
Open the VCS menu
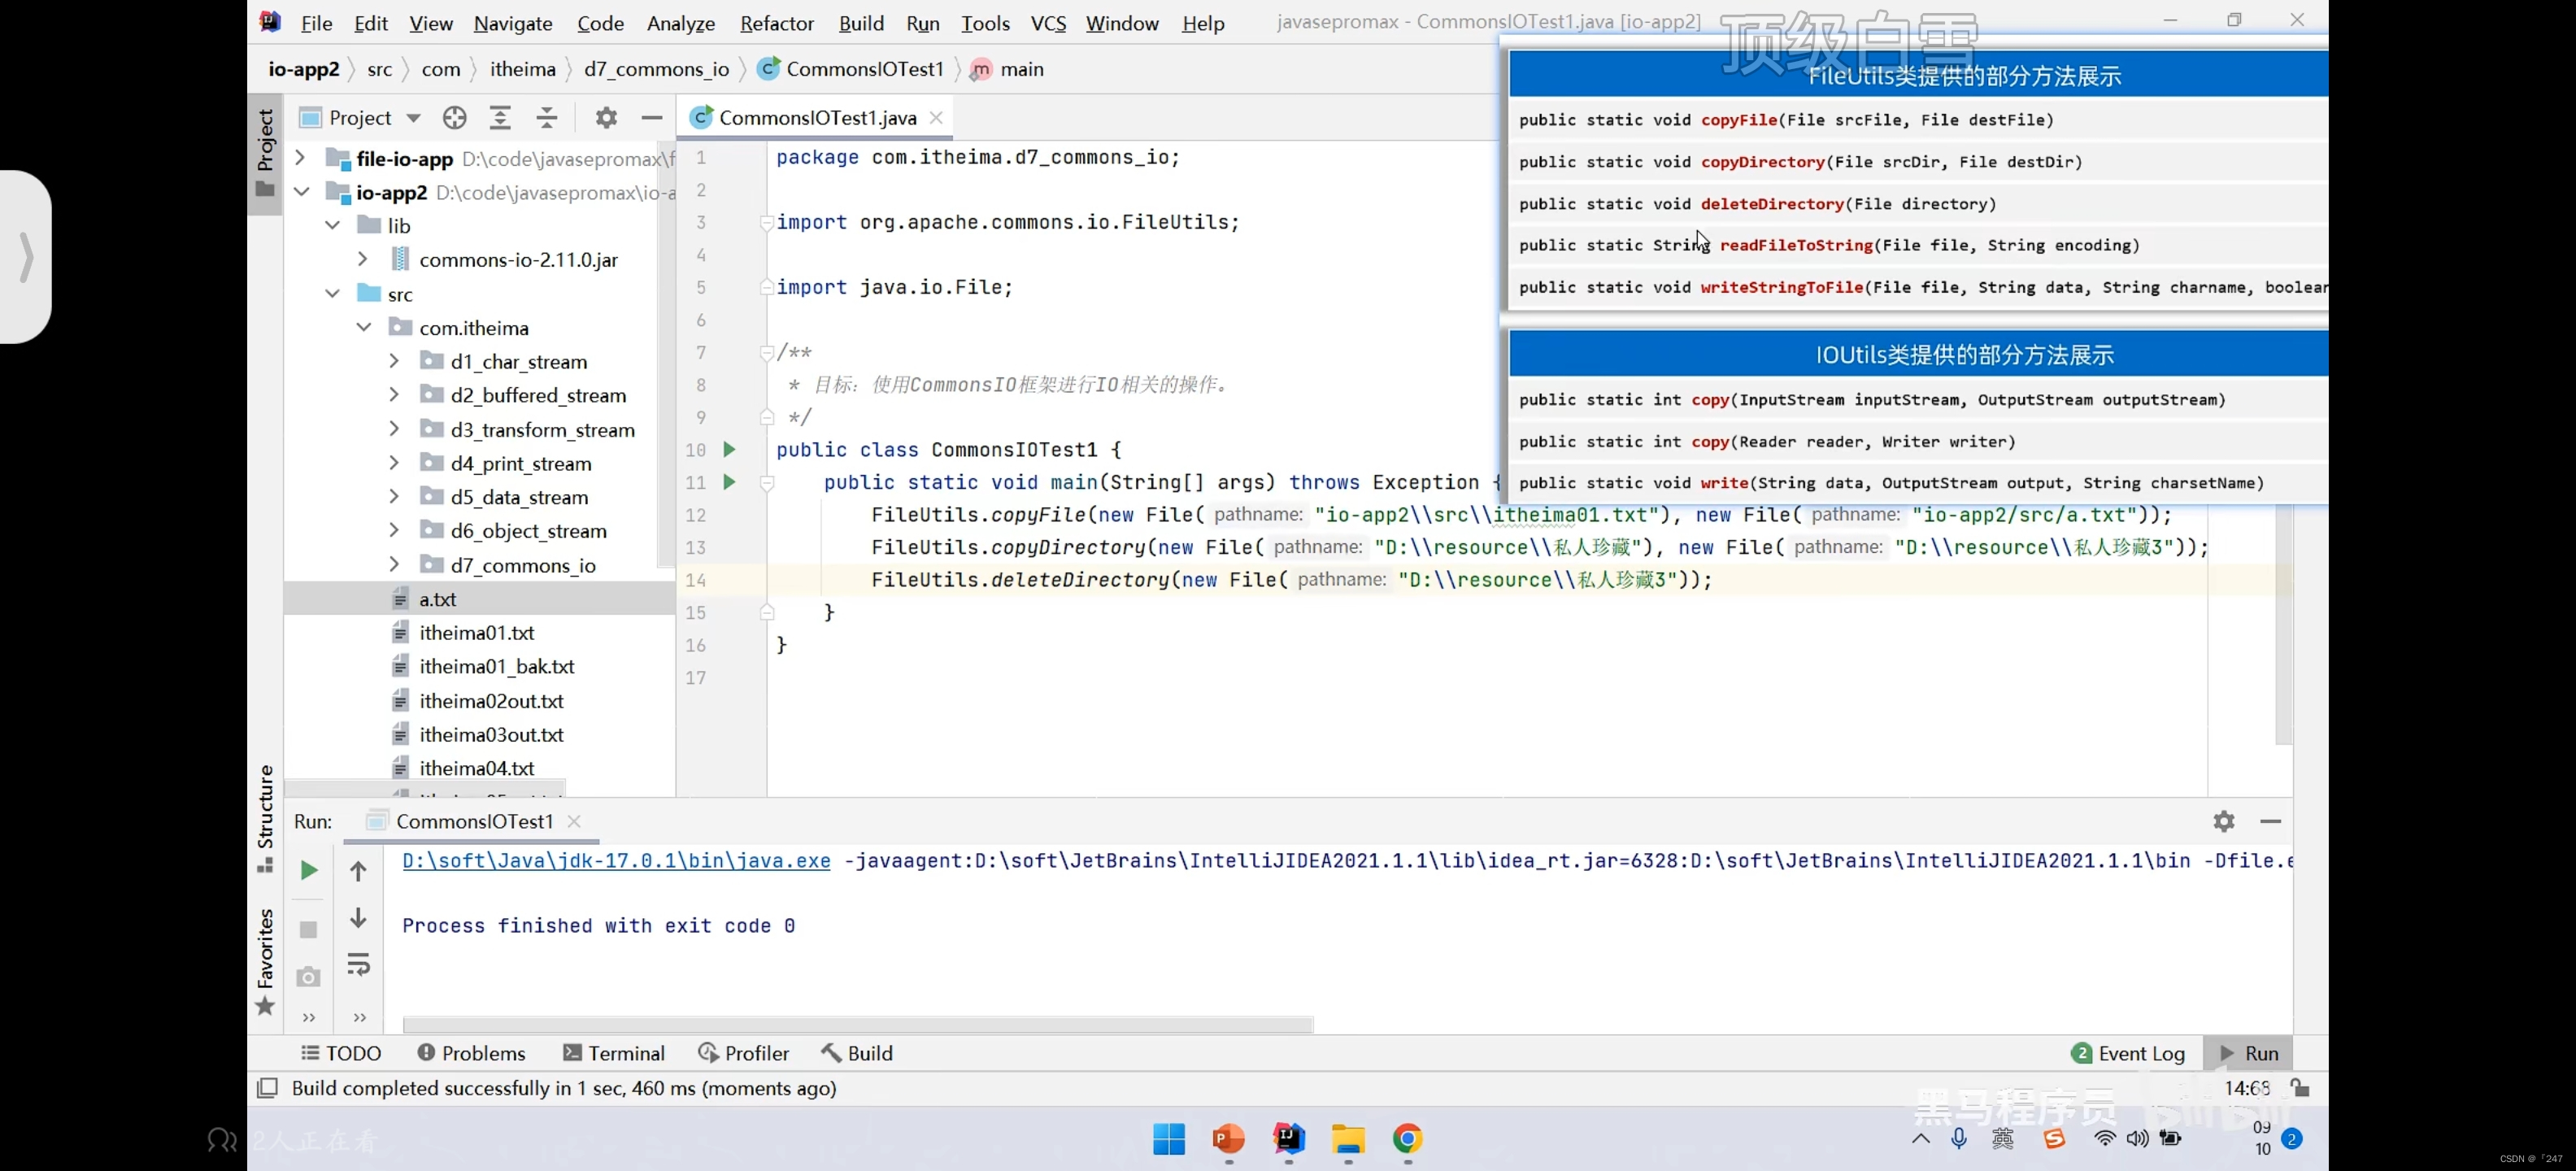pos(1048,23)
